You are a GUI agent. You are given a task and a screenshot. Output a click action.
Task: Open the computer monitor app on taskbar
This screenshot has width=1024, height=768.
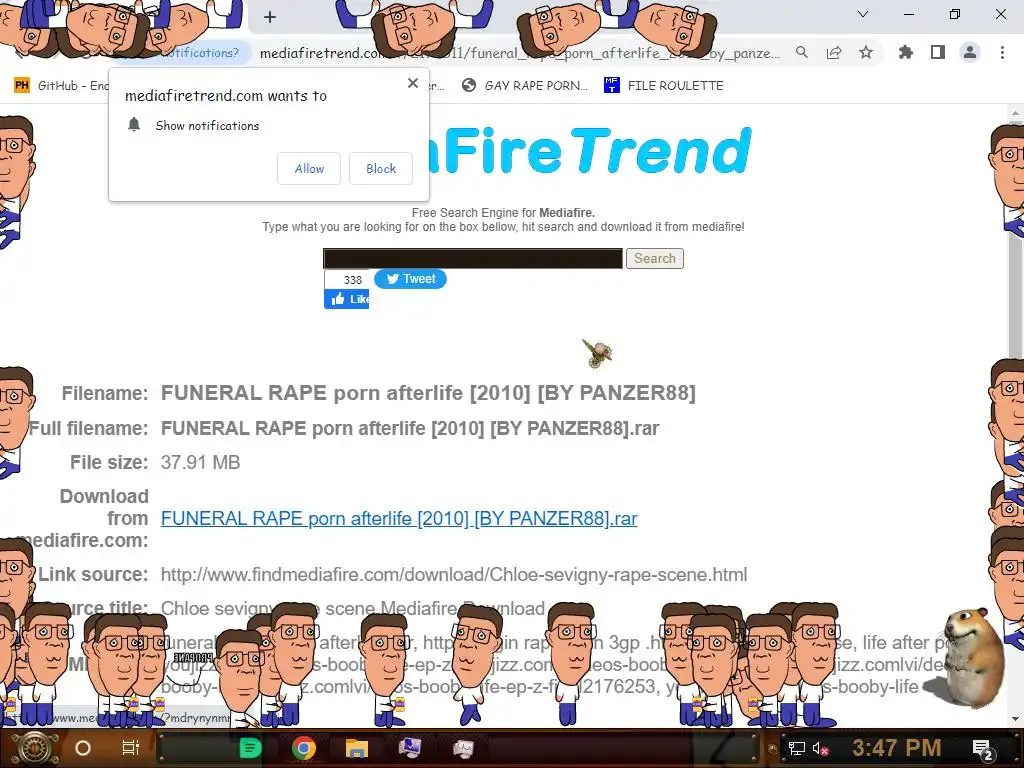pos(409,748)
